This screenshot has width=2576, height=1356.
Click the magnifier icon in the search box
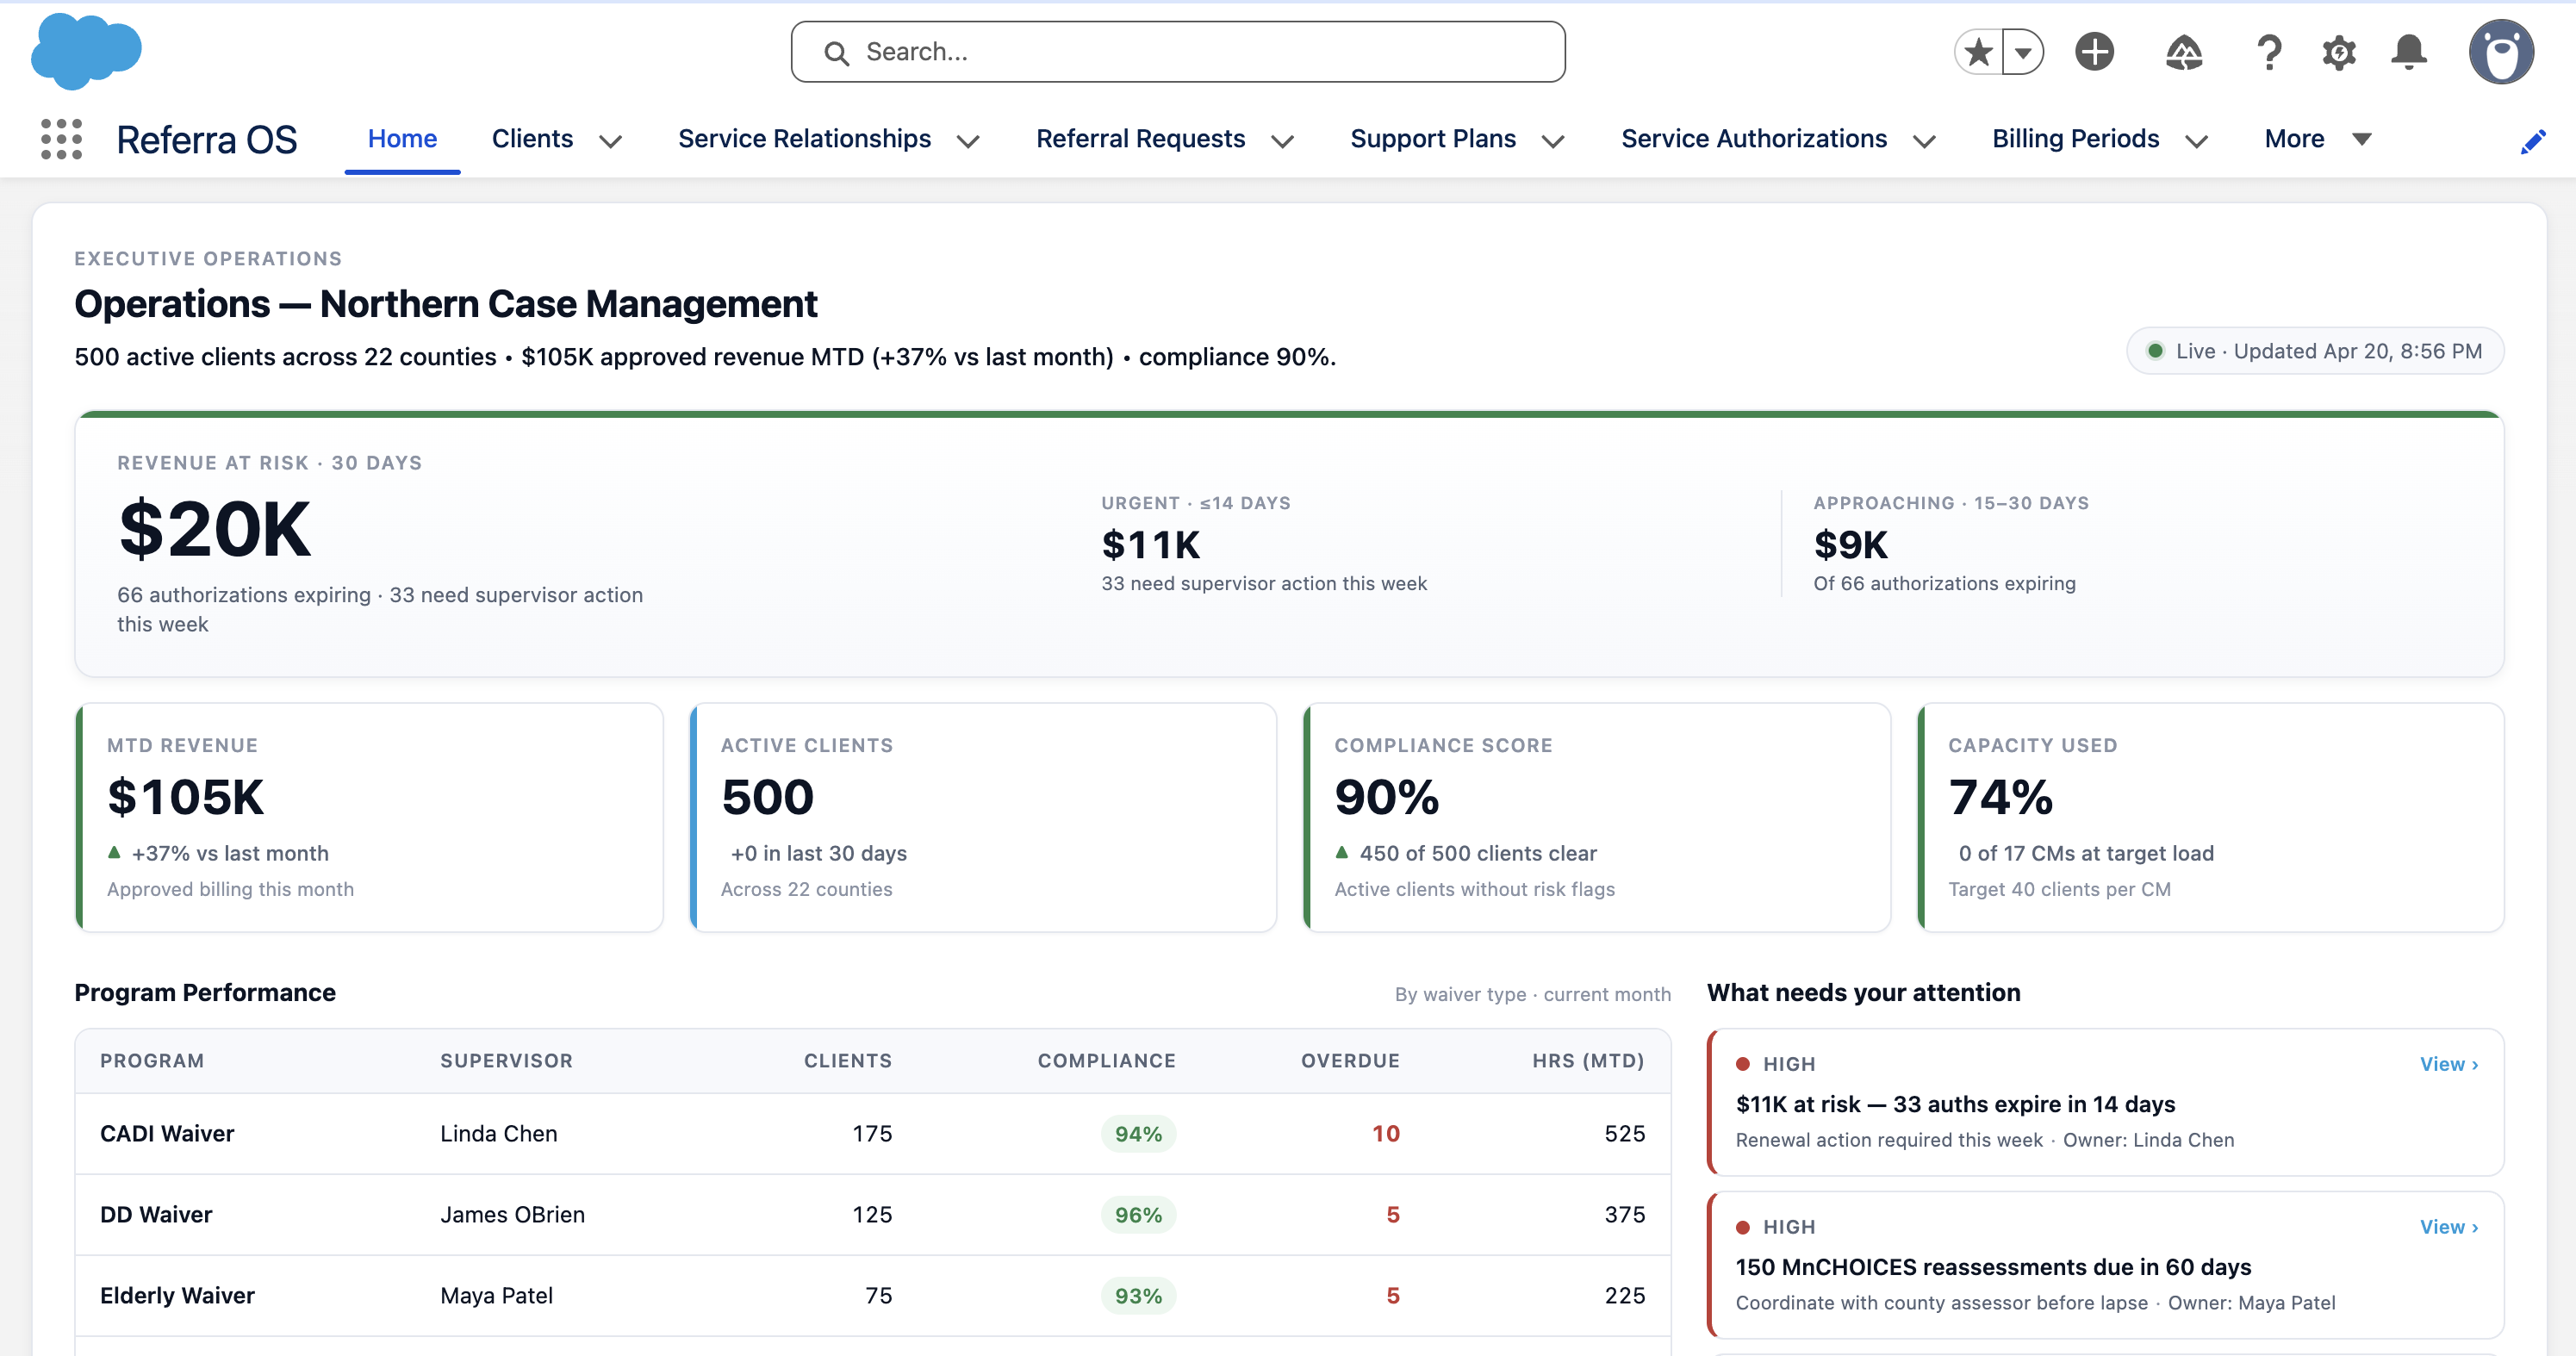[x=836, y=53]
